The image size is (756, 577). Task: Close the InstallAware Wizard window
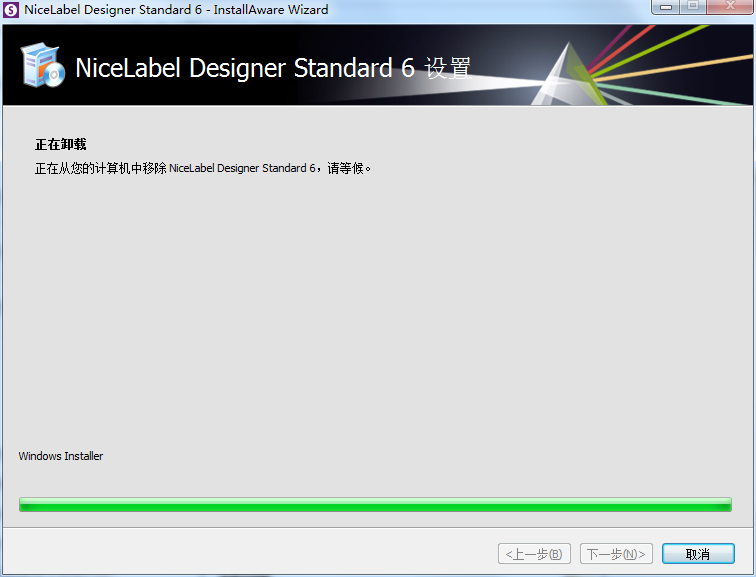click(730, 6)
